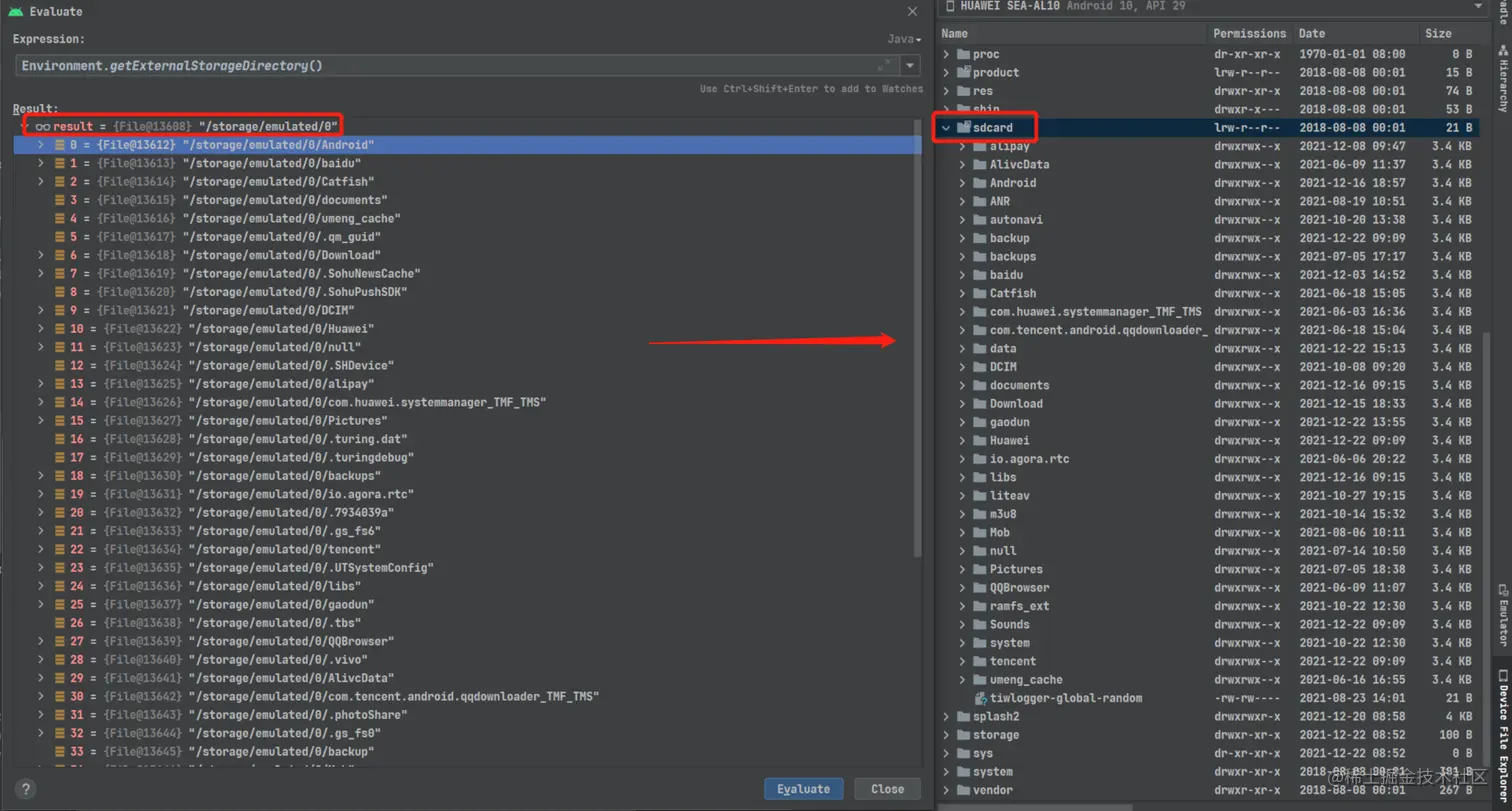Click the watch icon beside result root

pyautogui.click(x=42, y=127)
